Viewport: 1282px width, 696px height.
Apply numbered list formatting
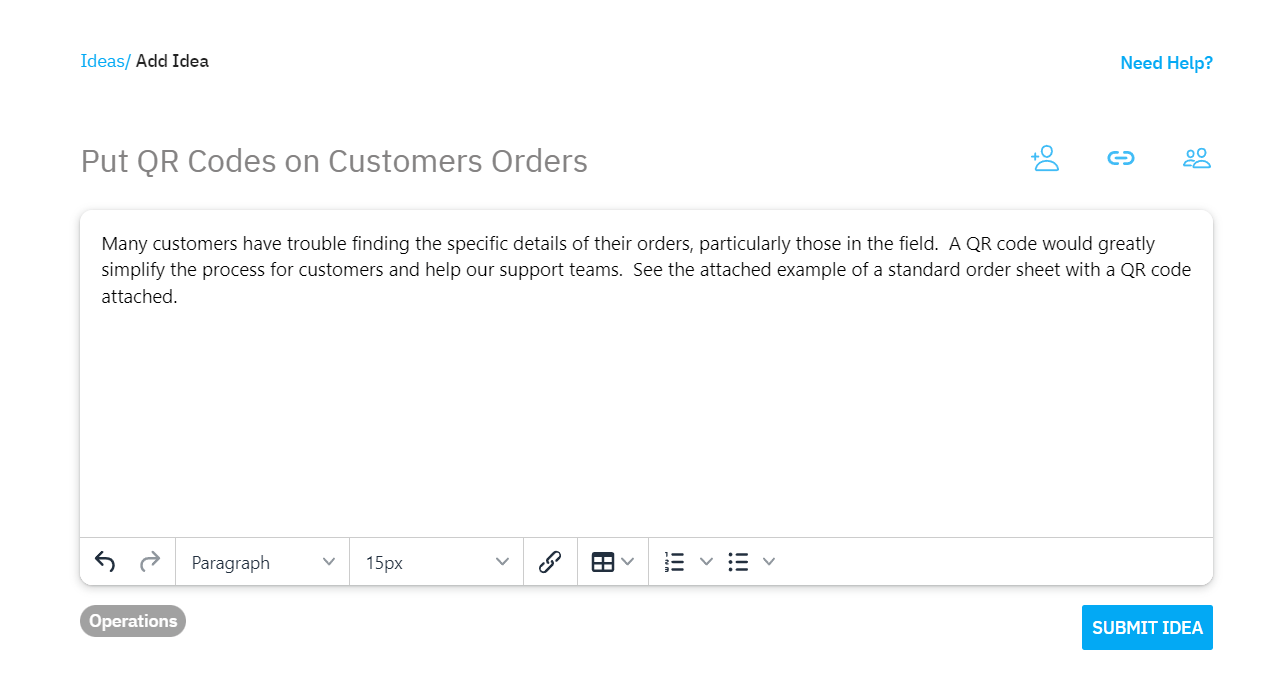[675, 562]
